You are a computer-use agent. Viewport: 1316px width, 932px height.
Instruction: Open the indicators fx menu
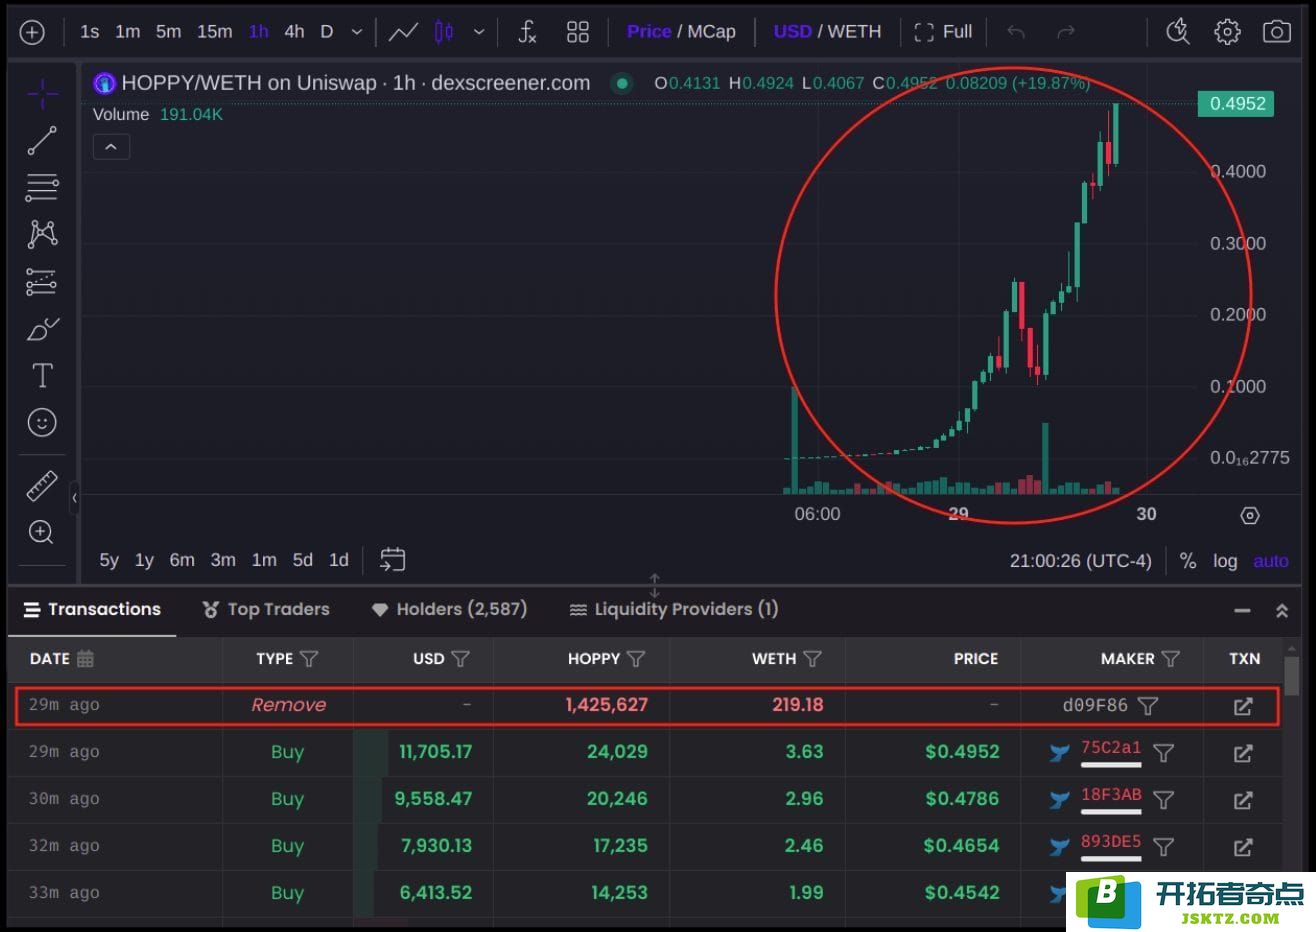click(527, 32)
